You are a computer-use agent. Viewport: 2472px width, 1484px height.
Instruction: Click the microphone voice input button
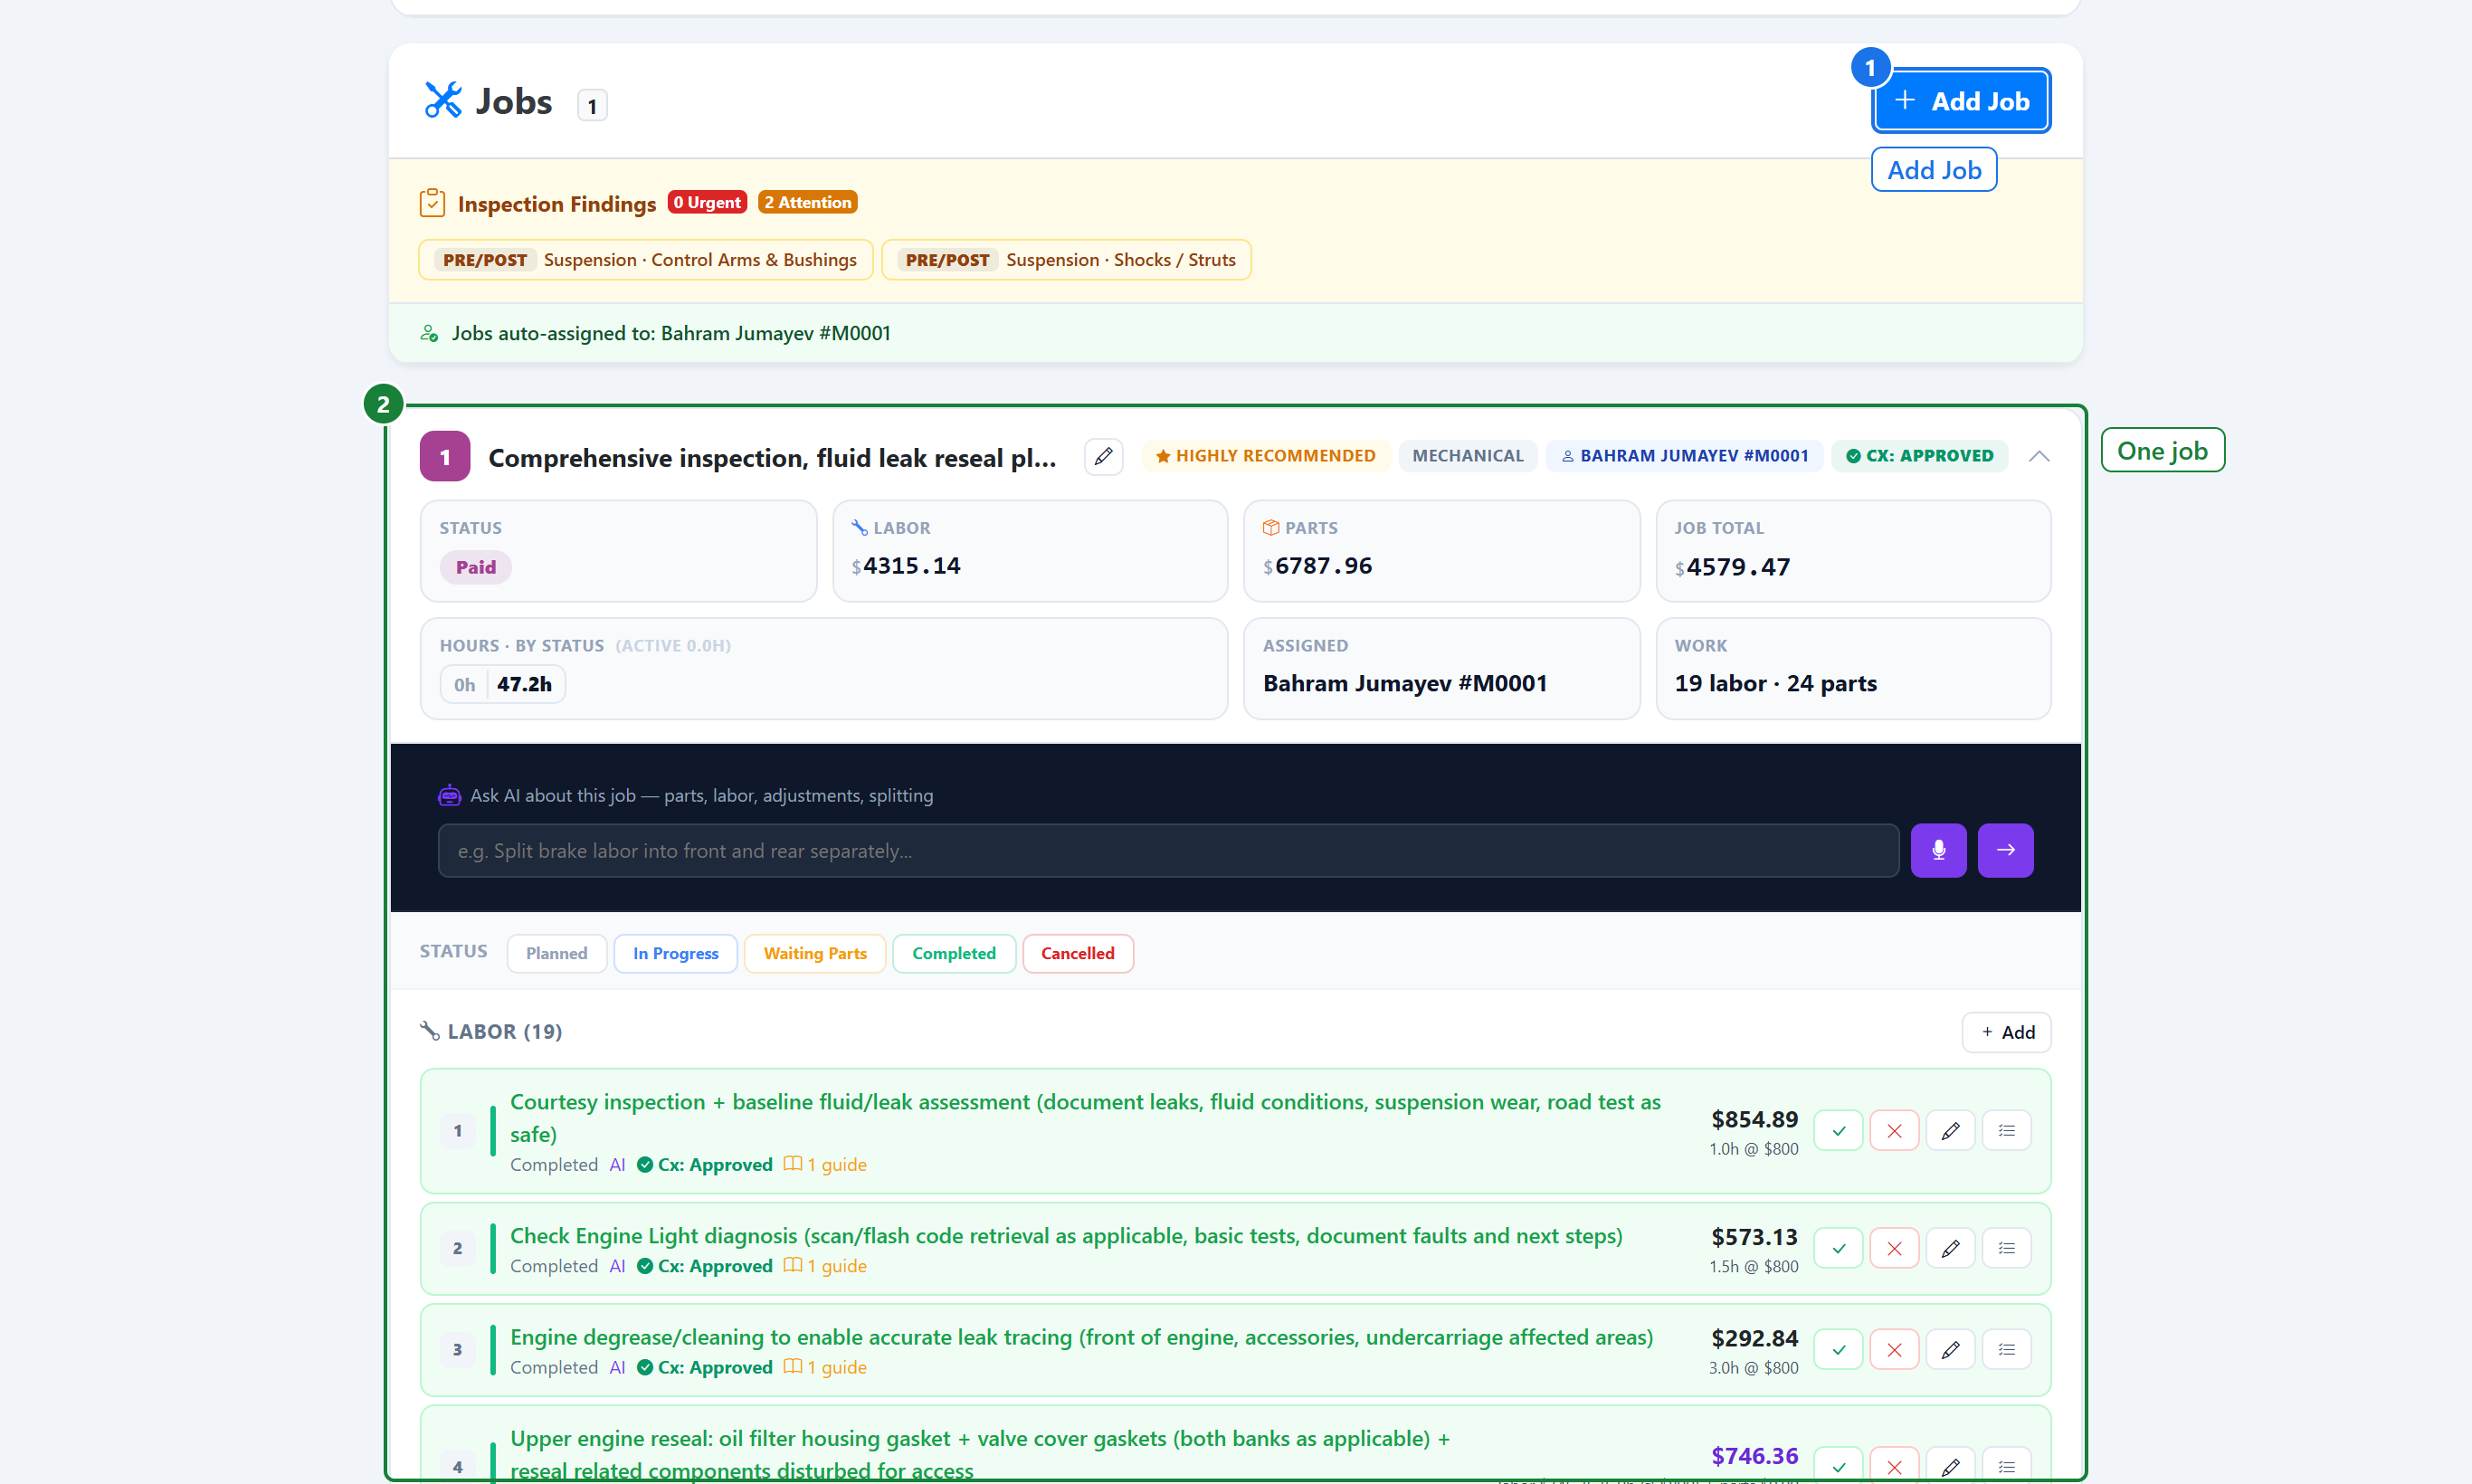coord(1937,850)
